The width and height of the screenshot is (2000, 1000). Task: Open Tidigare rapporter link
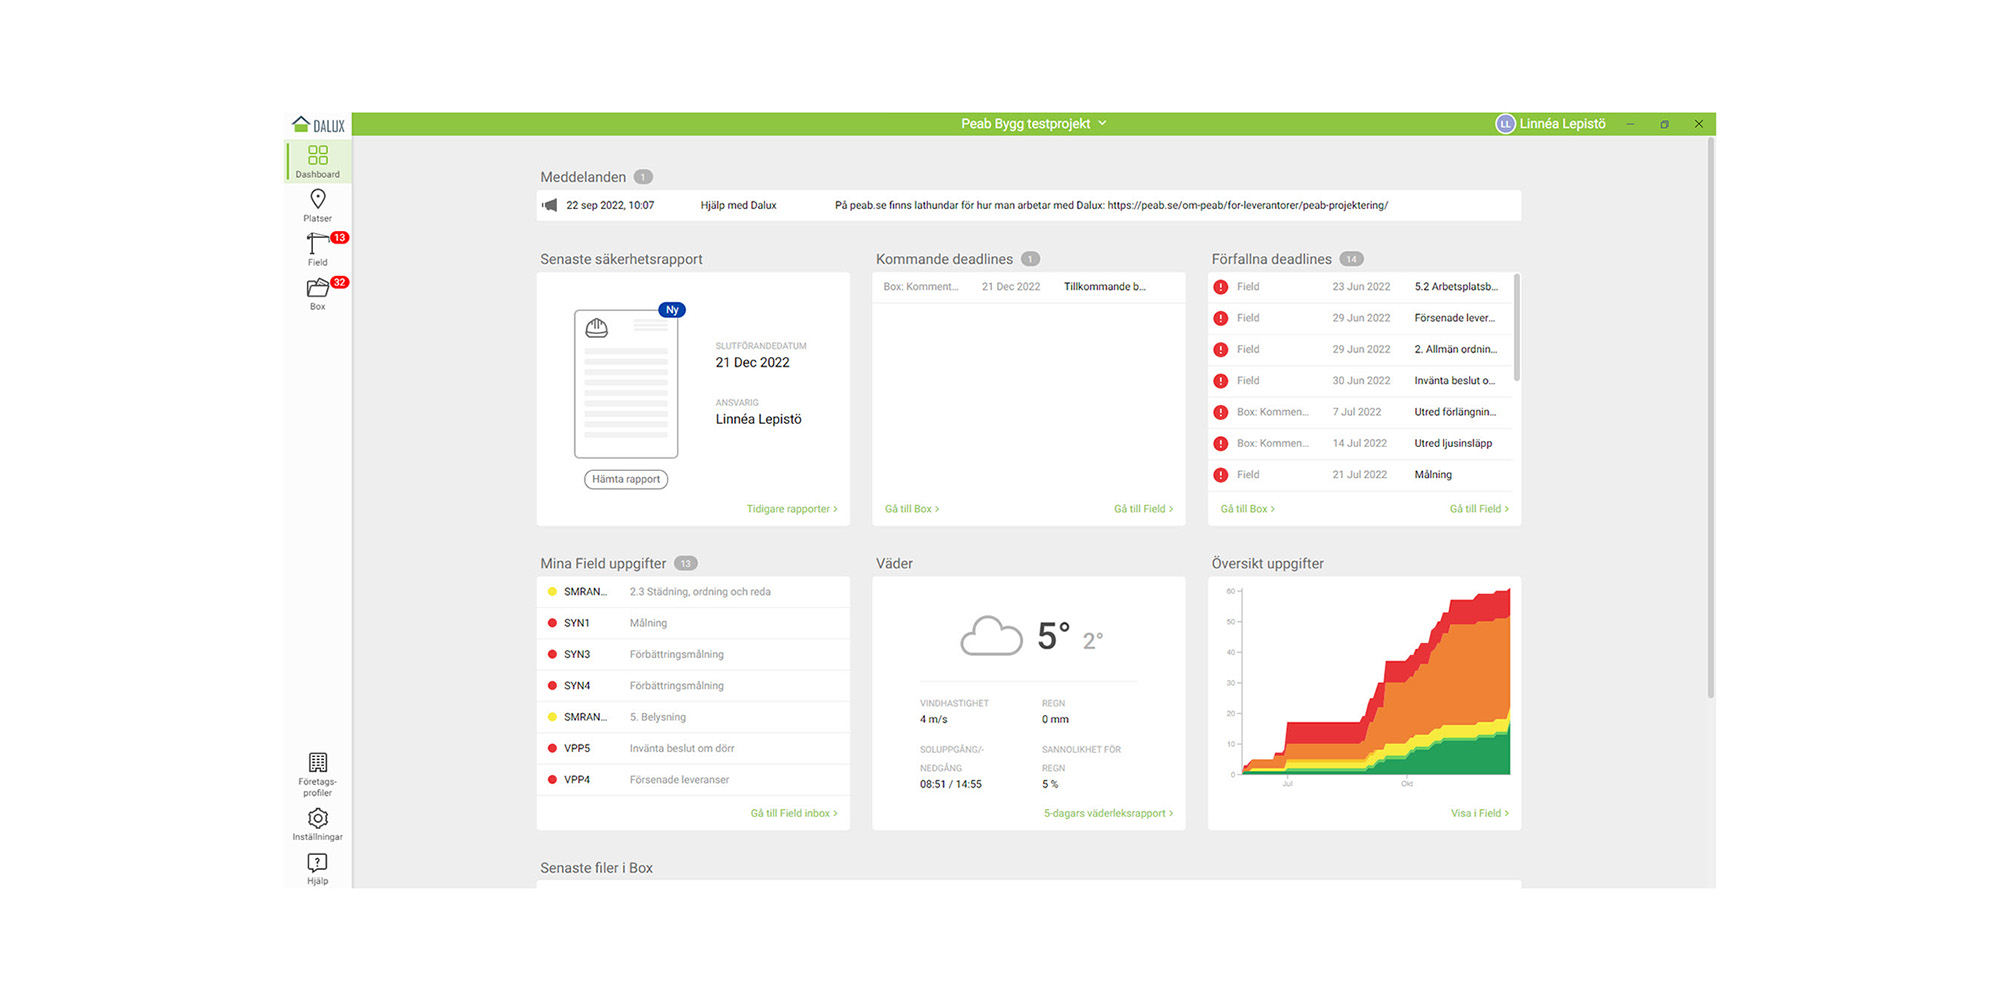click(791, 509)
